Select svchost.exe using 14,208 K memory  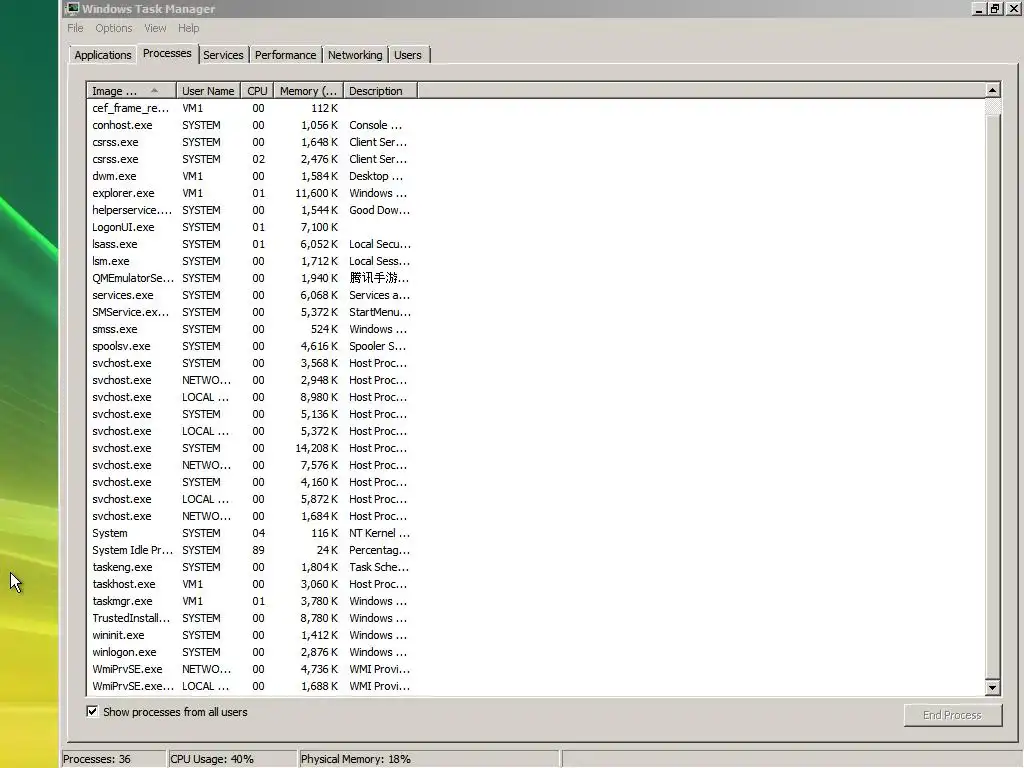click(251, 448)
